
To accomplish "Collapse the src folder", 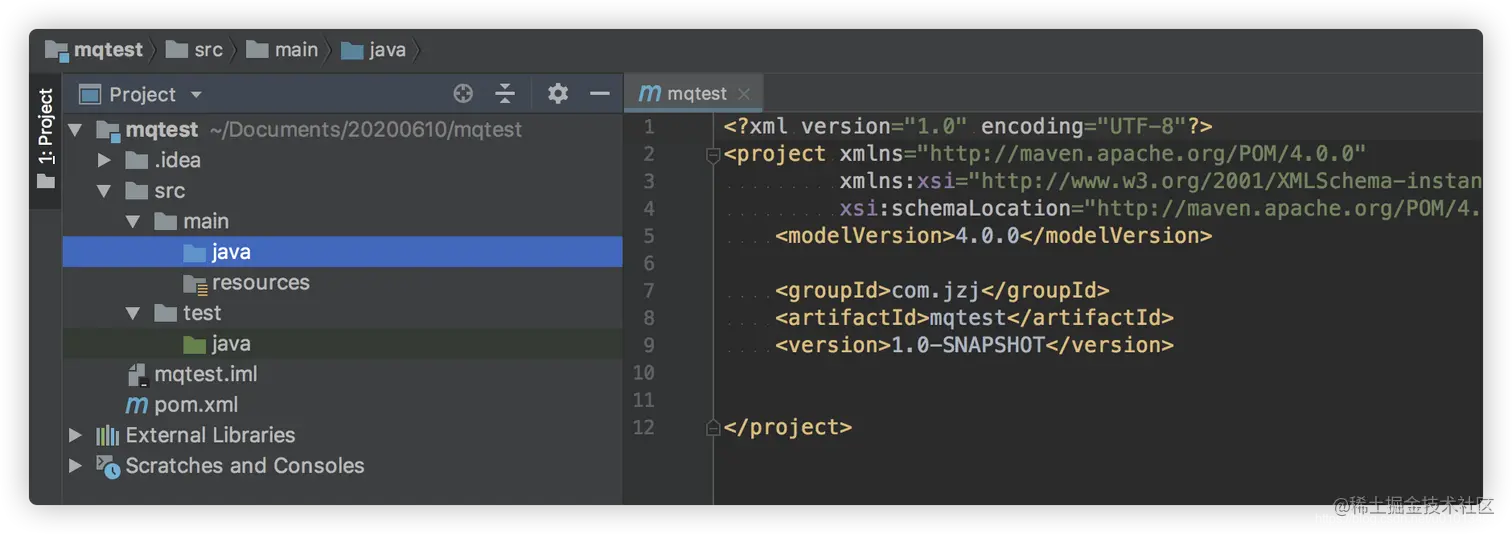I will (104, 191).
